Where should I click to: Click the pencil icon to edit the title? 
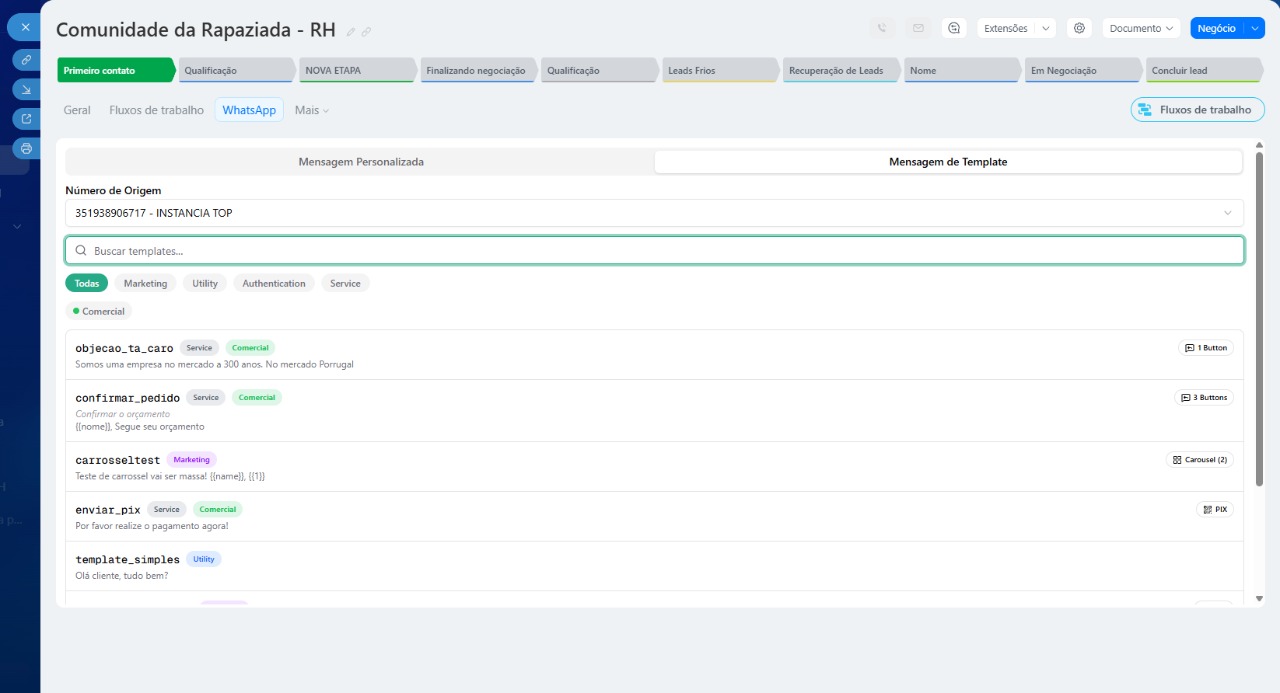351,32
